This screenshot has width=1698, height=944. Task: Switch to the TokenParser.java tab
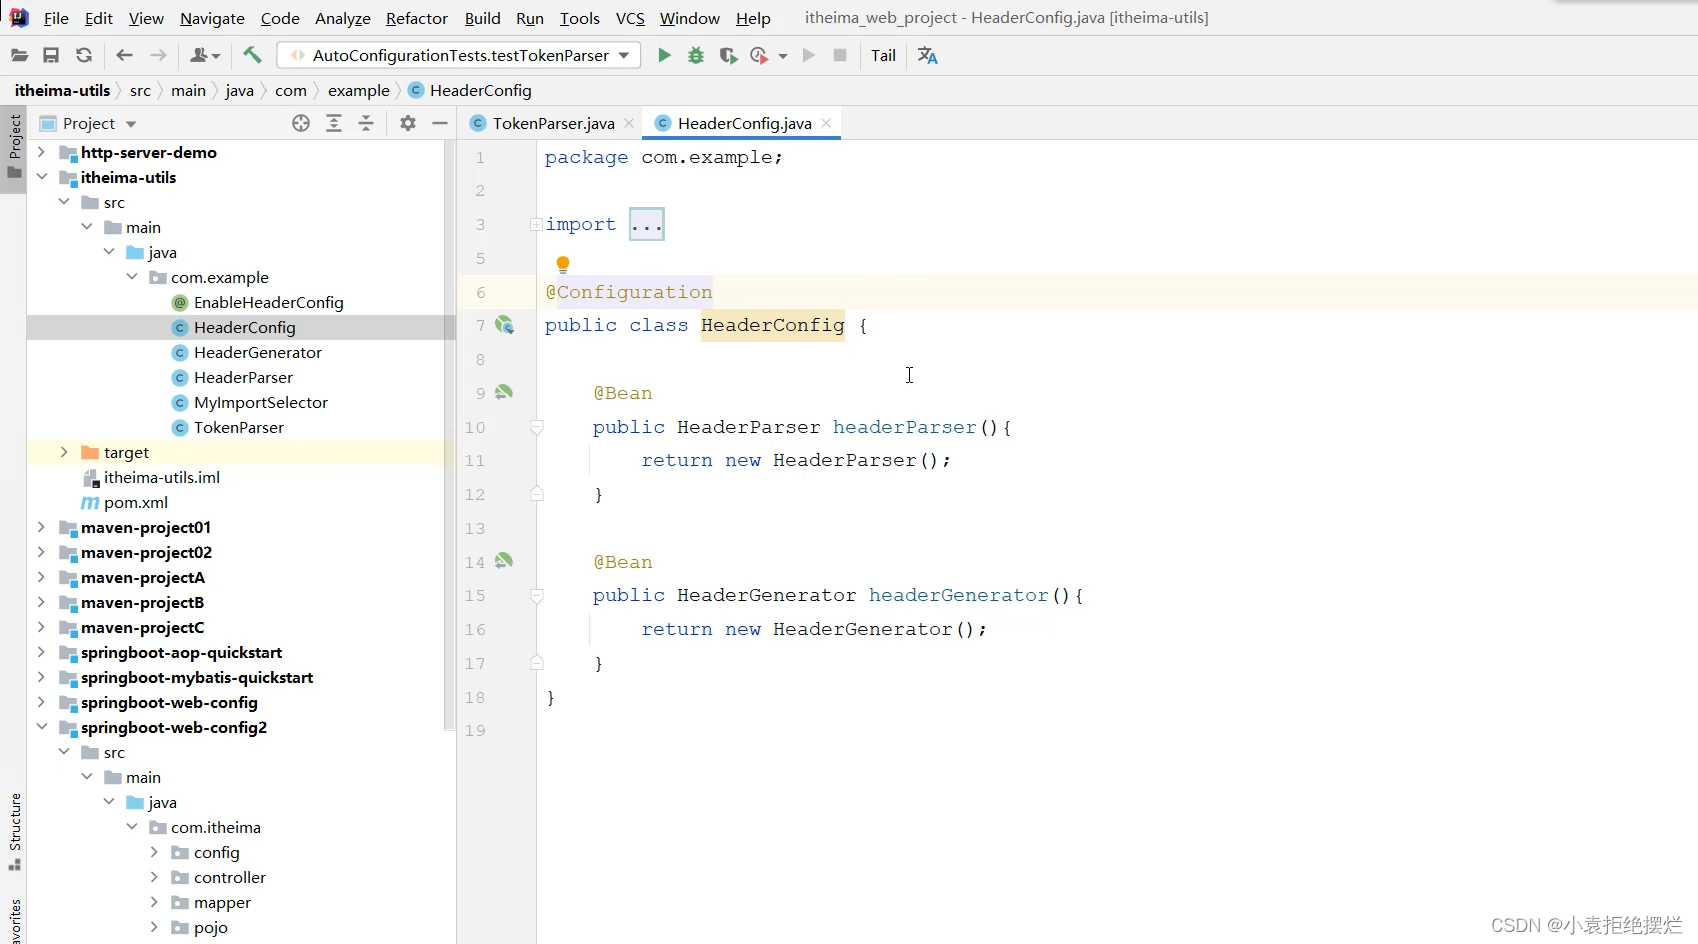[x=553, y=123]
